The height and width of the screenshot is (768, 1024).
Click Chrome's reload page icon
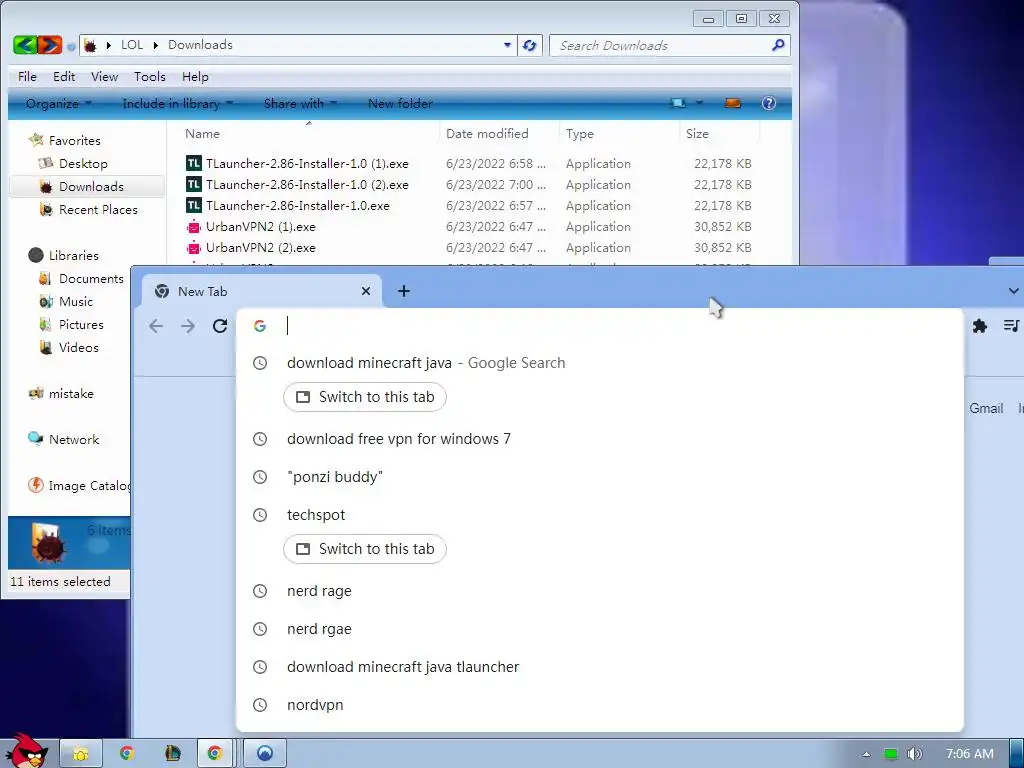point(220,326)
